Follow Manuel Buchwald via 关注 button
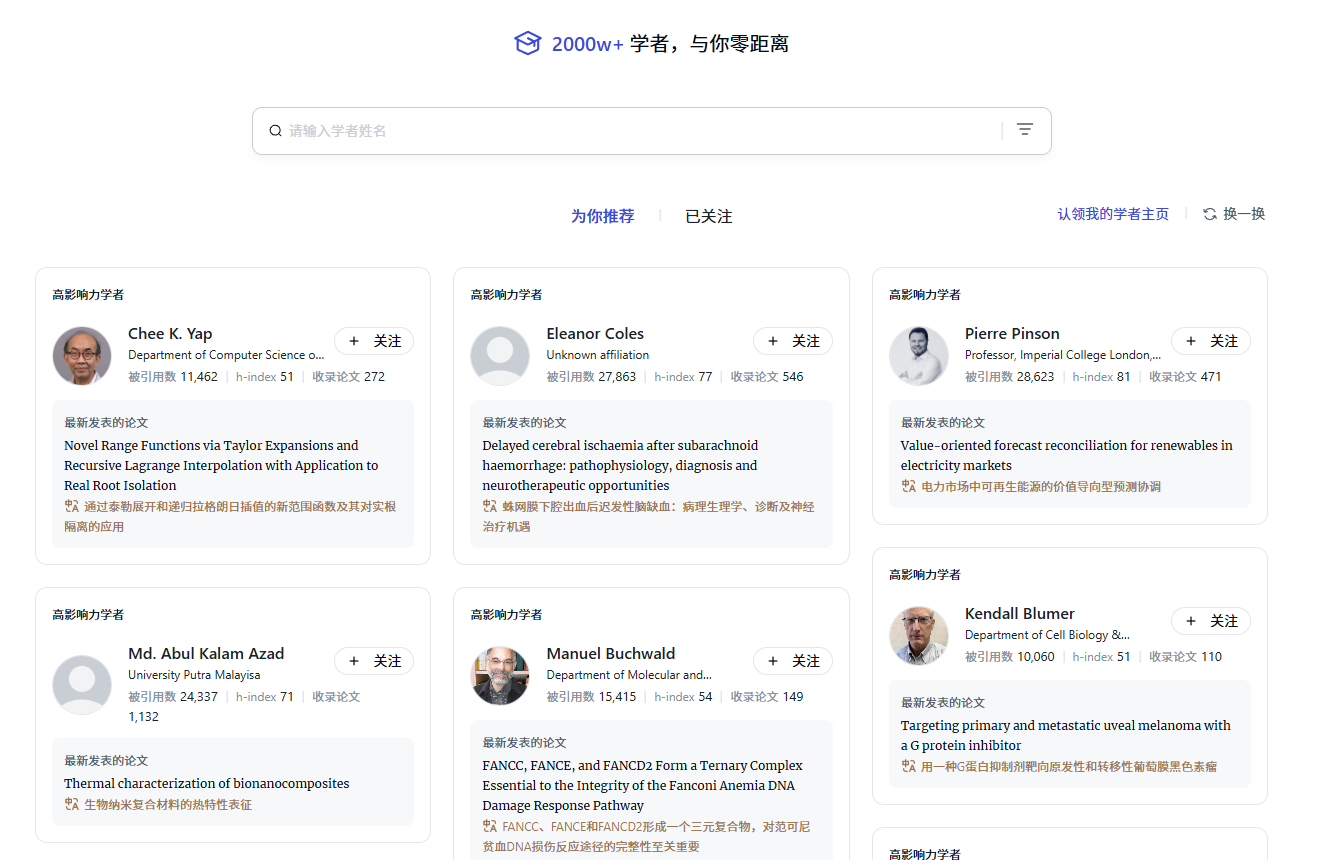Viewport: 1326px width, 860px height. [x=792, y=661]
